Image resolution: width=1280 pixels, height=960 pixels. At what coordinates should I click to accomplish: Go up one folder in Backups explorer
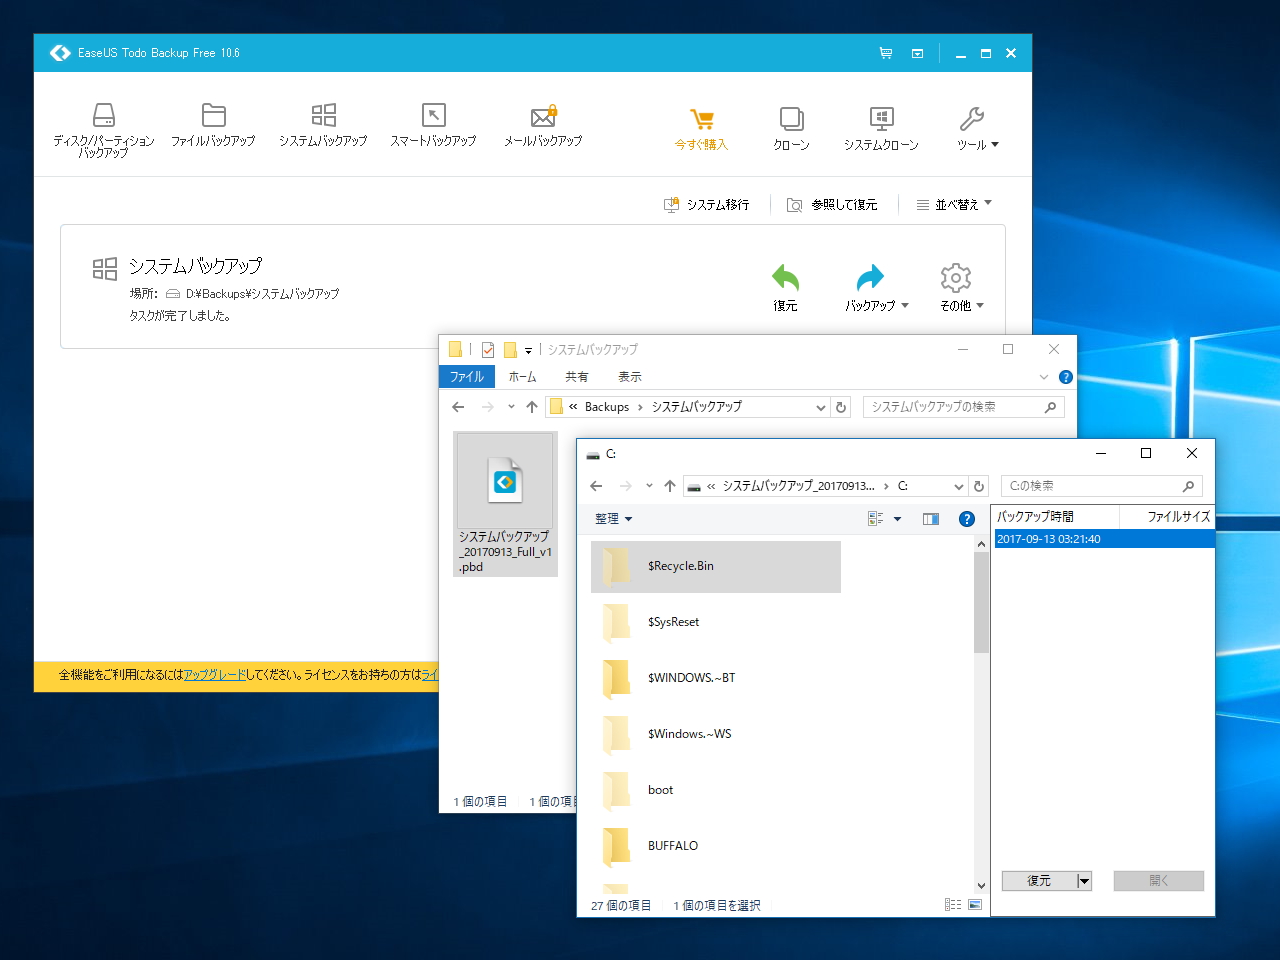click(532, 407)
